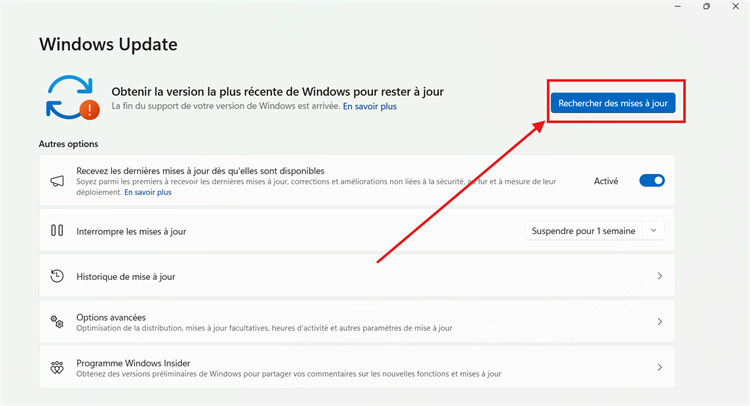Click the Windows Update sync status icon

[x=72, y=97]
